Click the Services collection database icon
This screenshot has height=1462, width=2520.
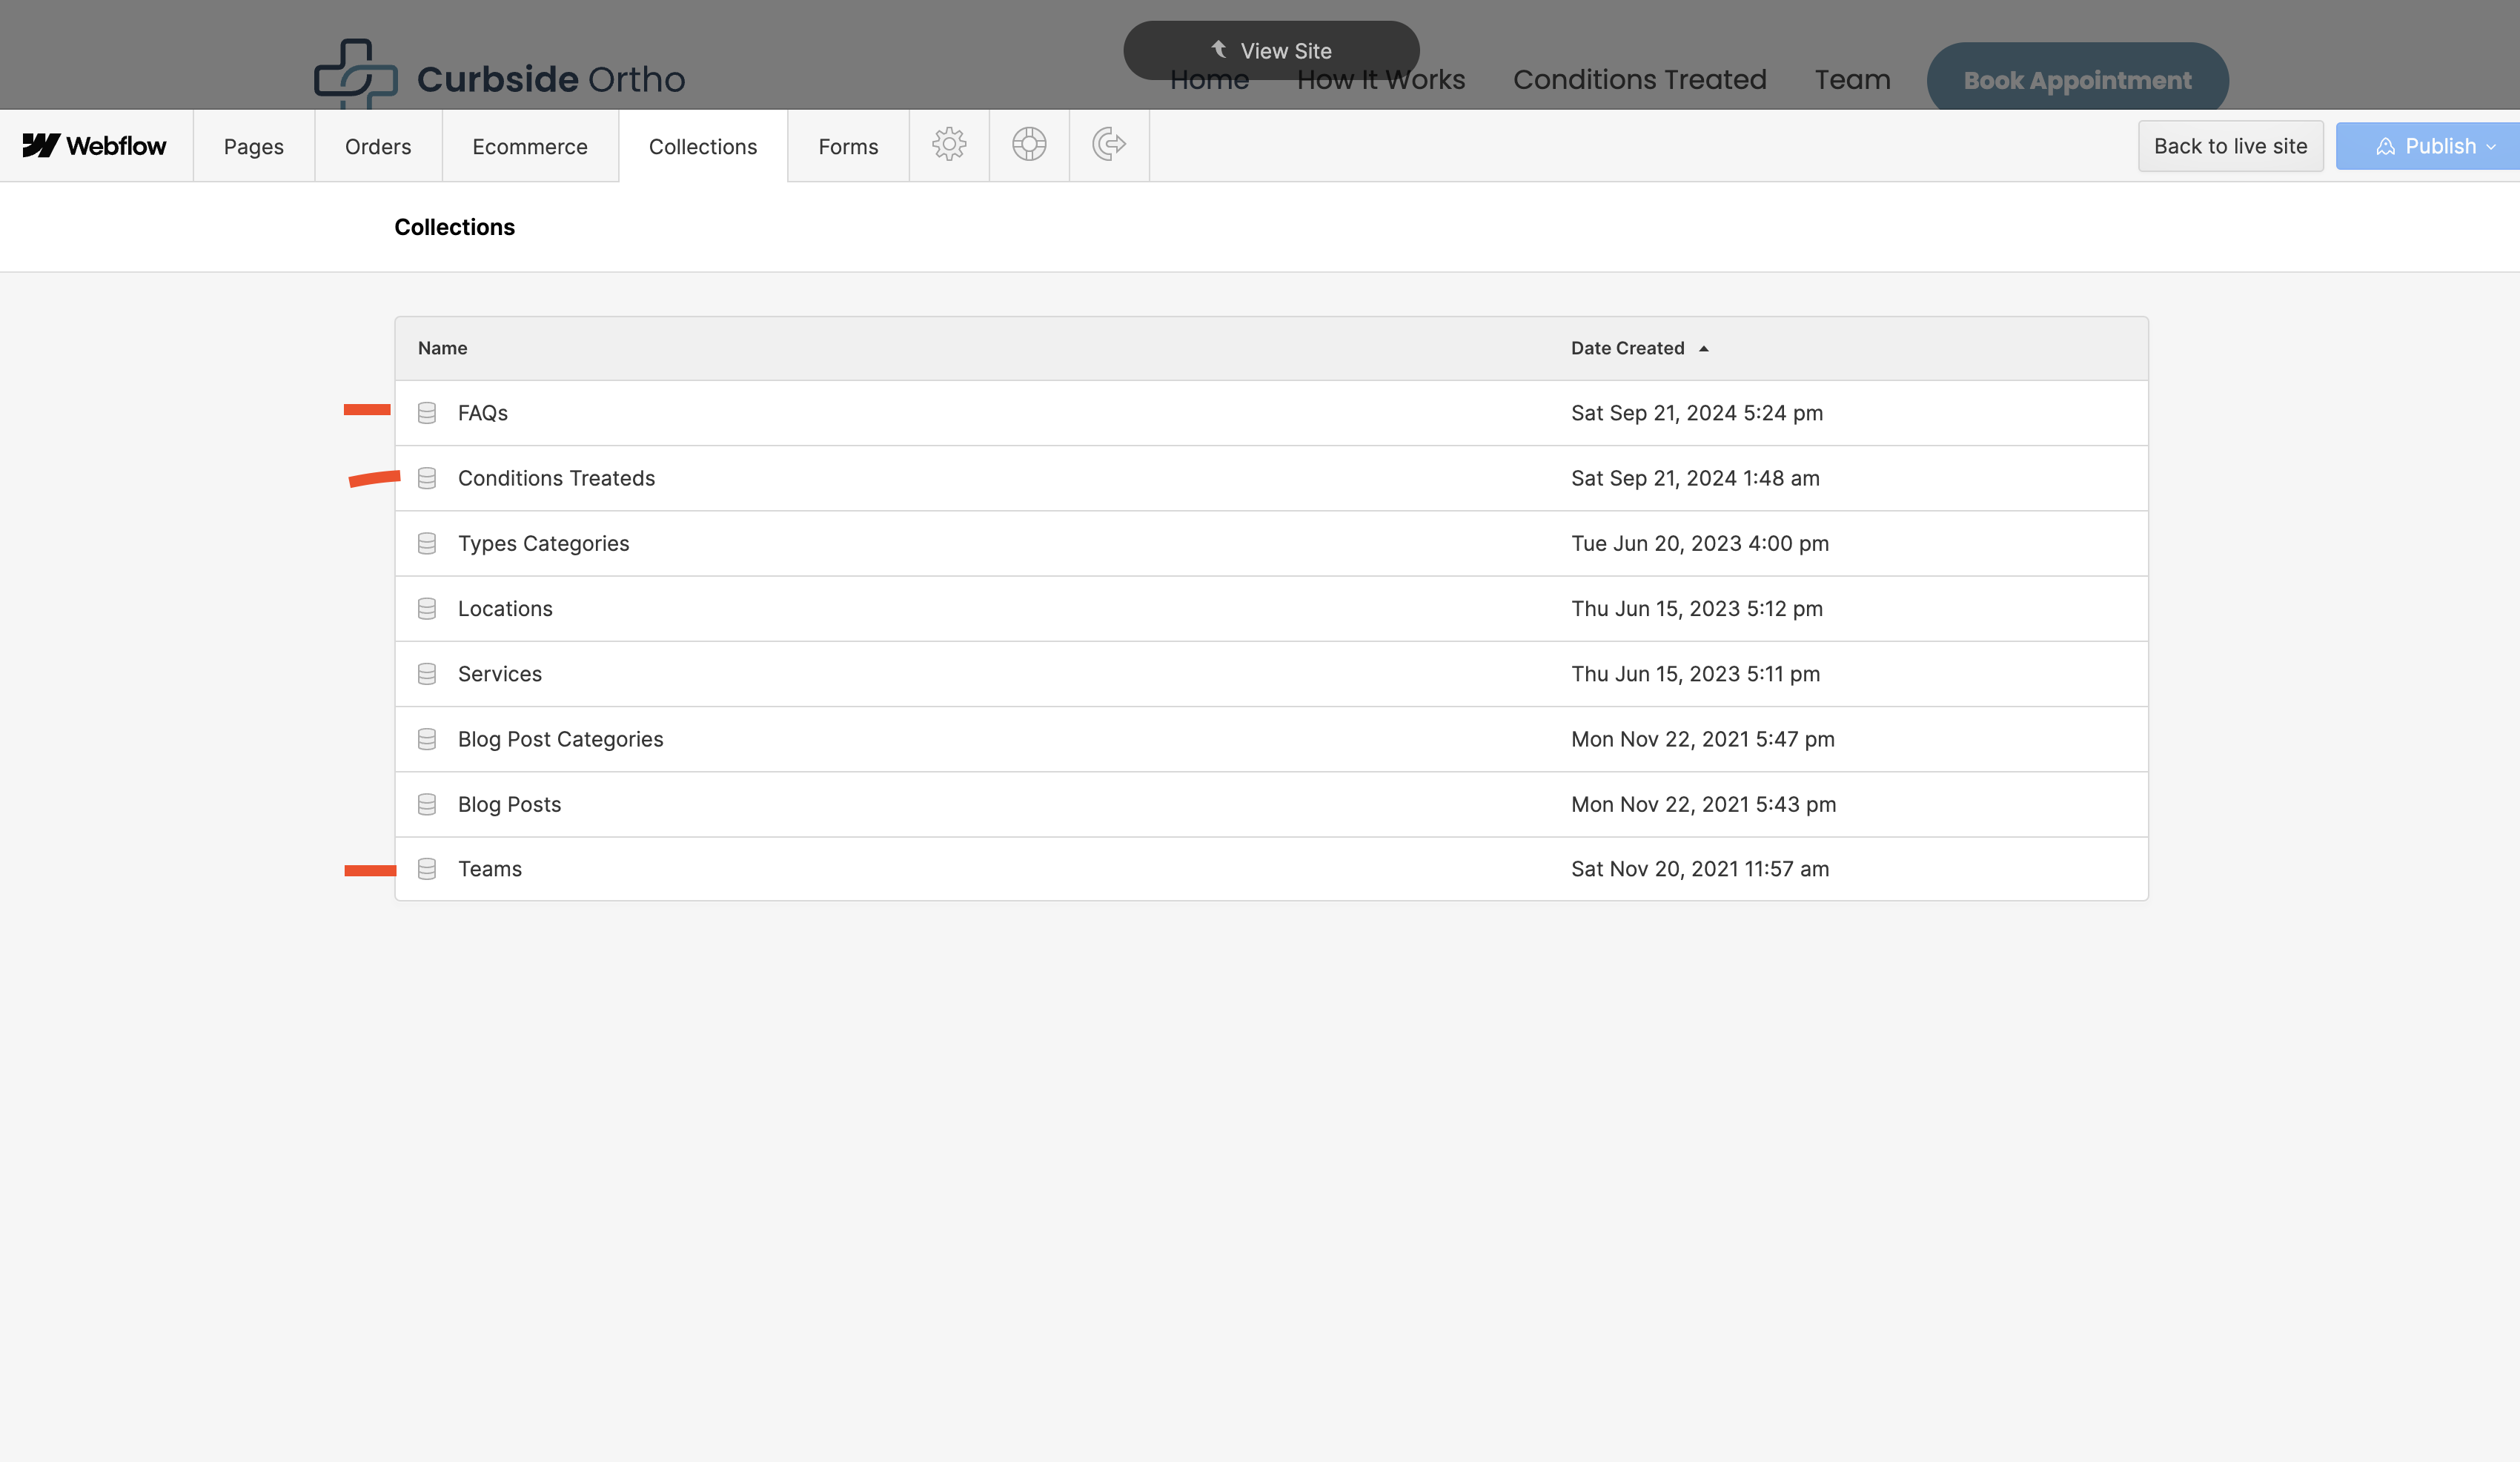click(x=427, y=674)
